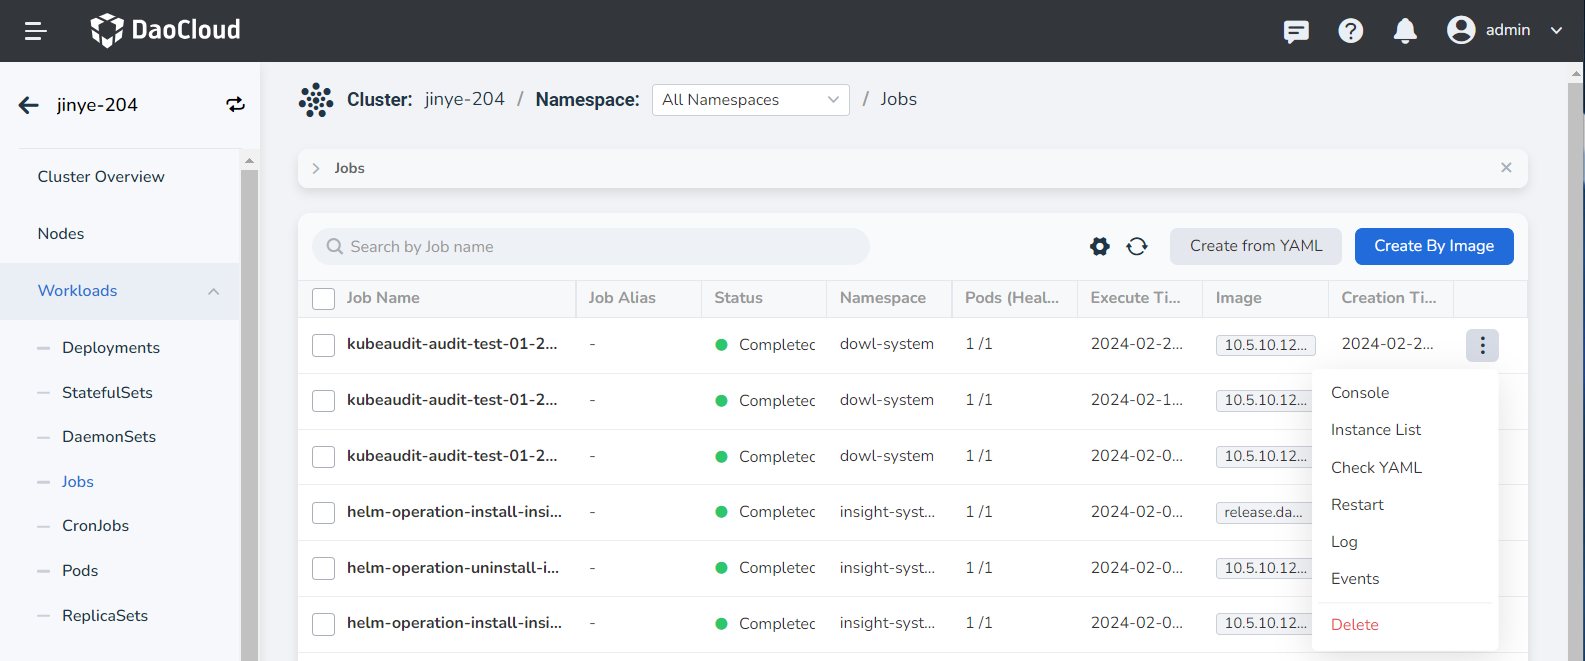Select Delete in the job menu
This screenshot has width=1585, height=661.
click(x=1354, y=625)
